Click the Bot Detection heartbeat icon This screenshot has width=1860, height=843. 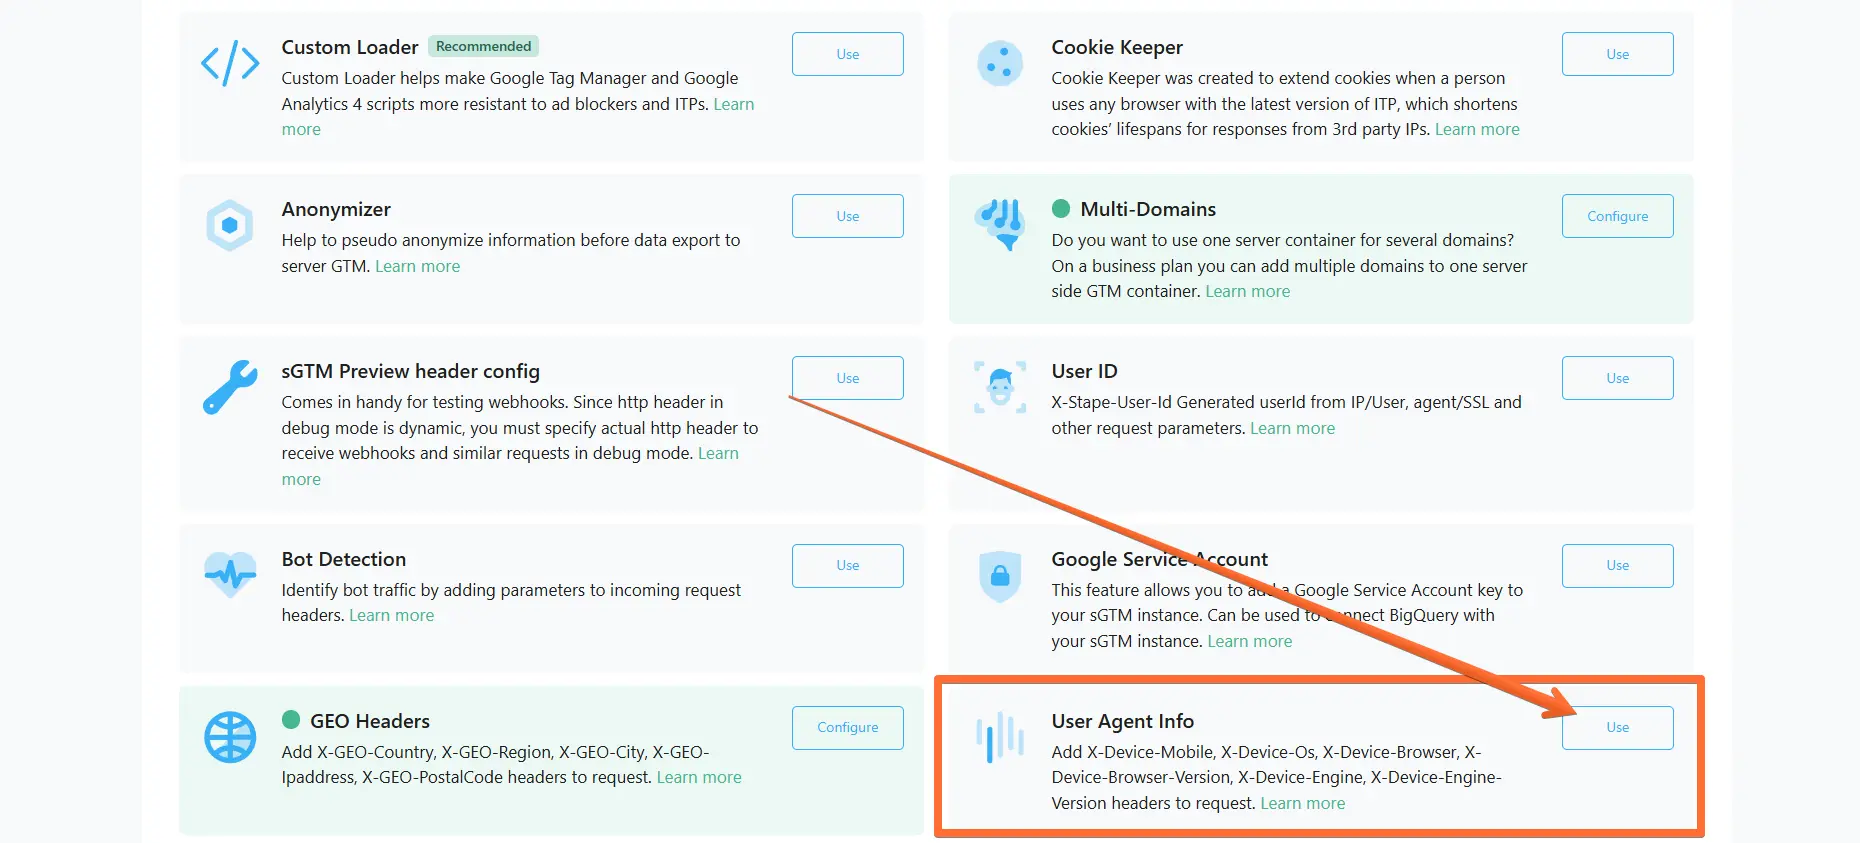230,575
